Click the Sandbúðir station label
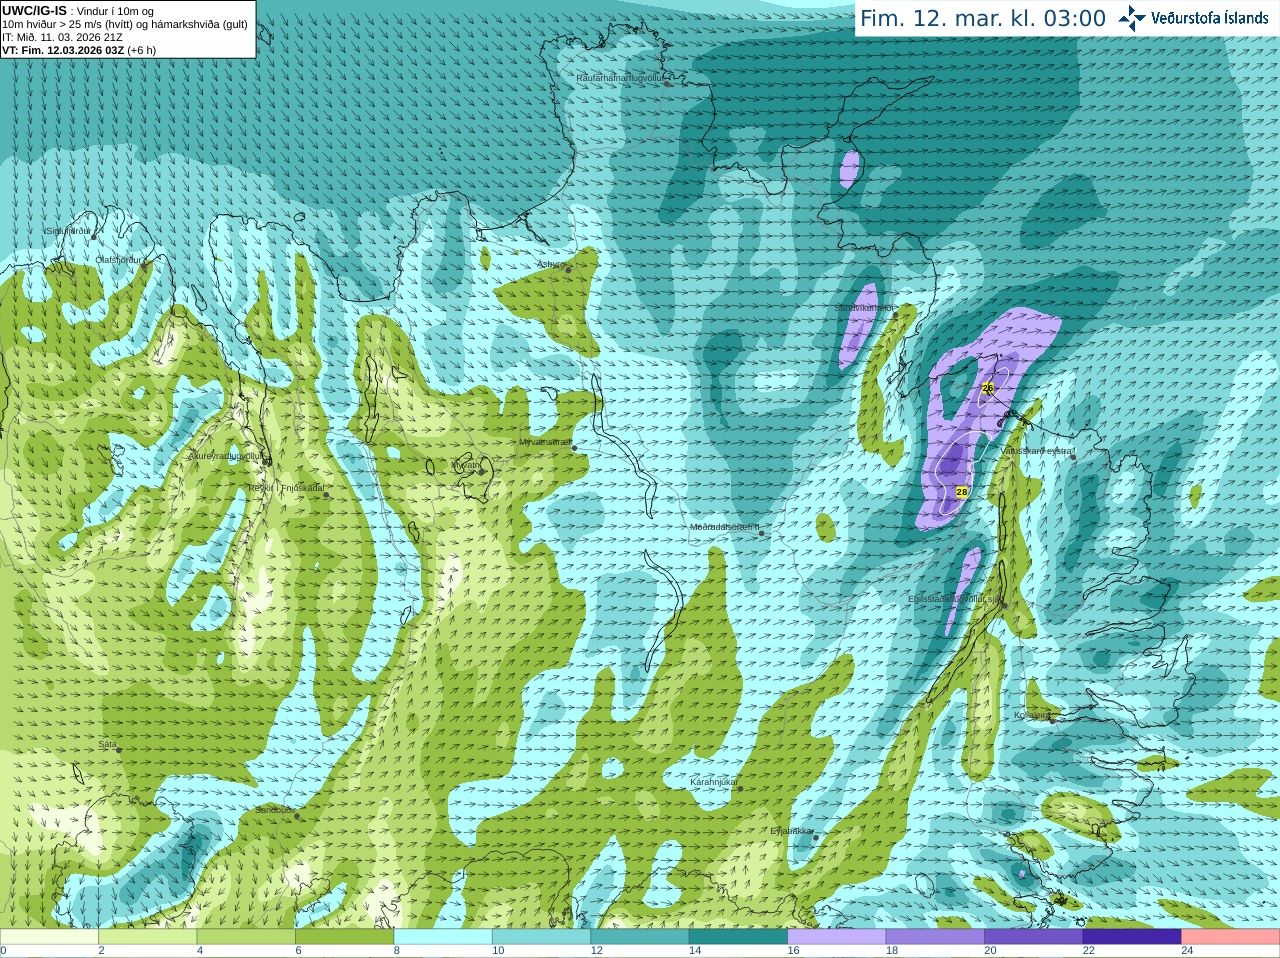 pyautogui.click(x=274, y=810)
